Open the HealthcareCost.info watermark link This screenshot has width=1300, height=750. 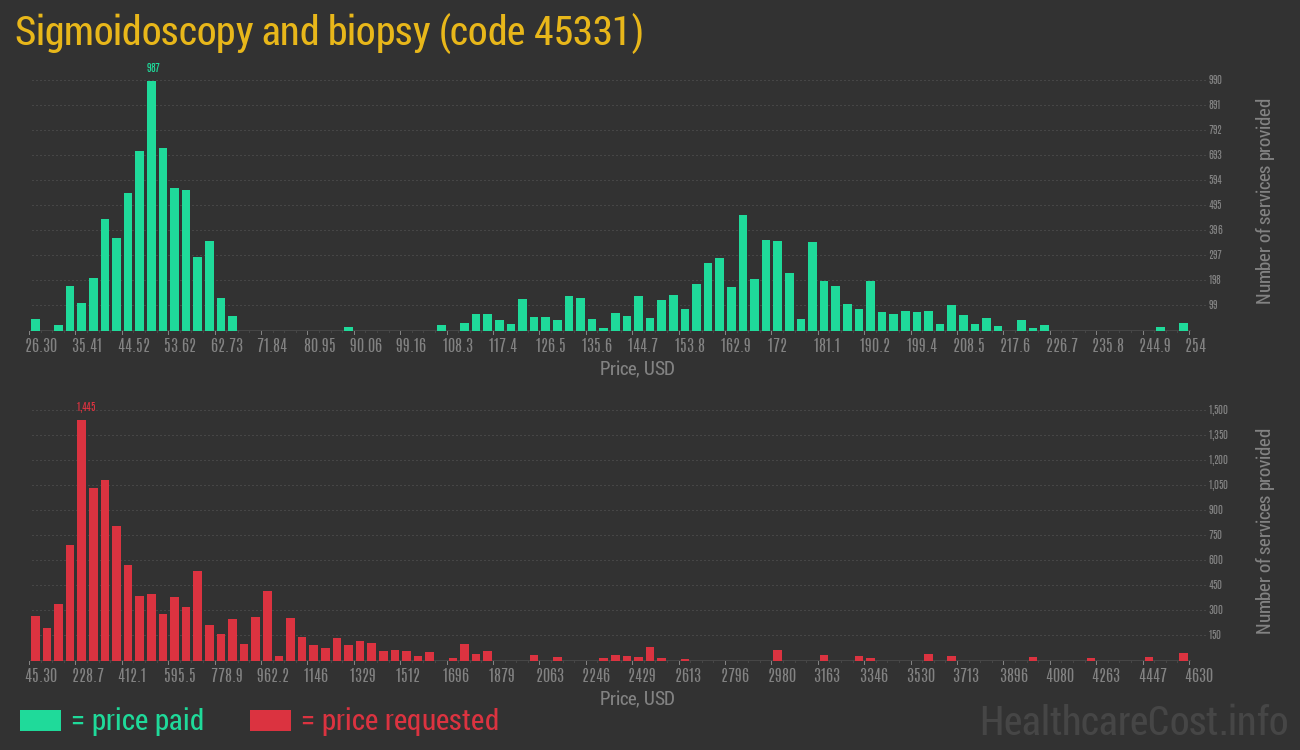[x=1133, y=720]
